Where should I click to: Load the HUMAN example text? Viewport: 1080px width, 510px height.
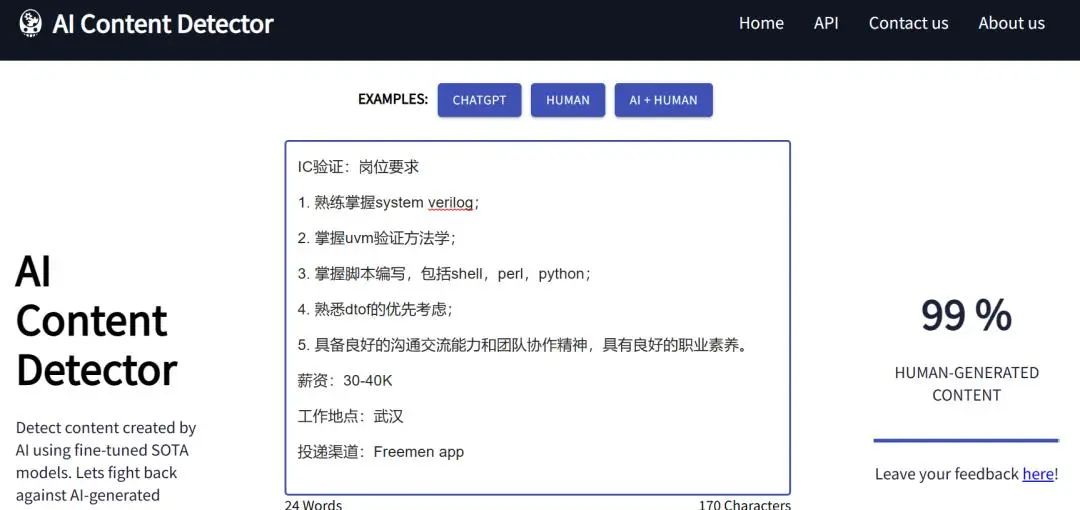click(568, 100)
